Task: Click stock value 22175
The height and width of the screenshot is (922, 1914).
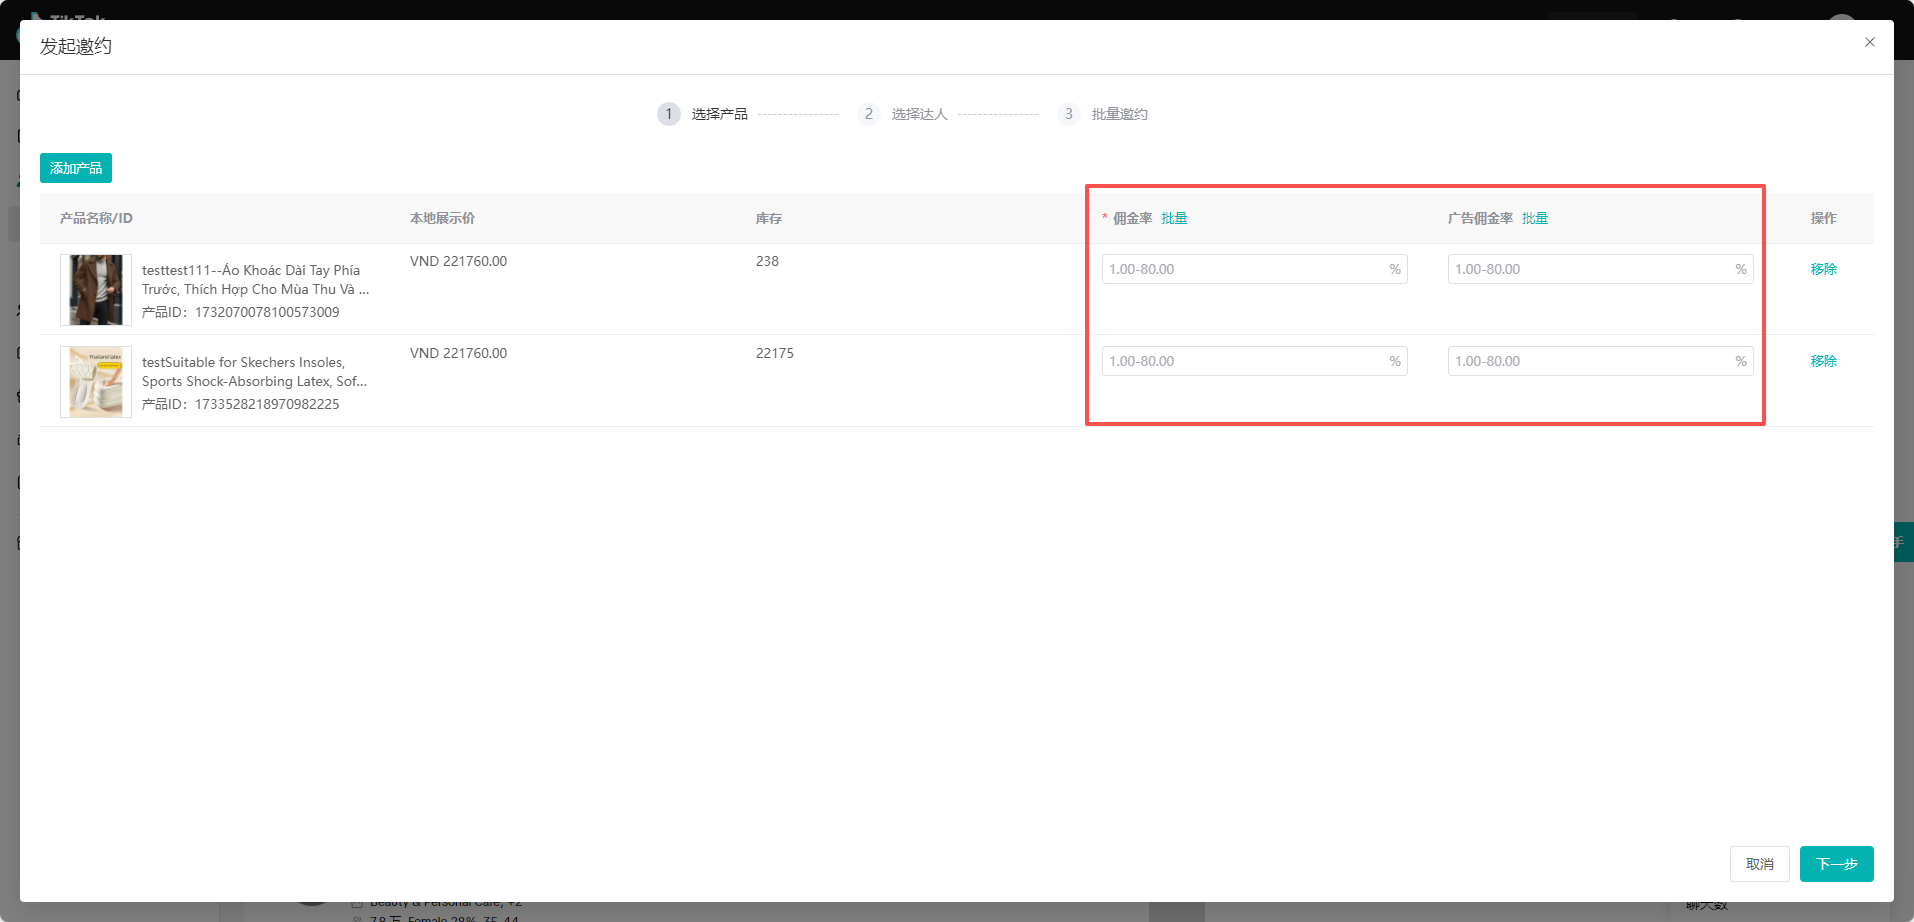Action: tap(775, 353)
